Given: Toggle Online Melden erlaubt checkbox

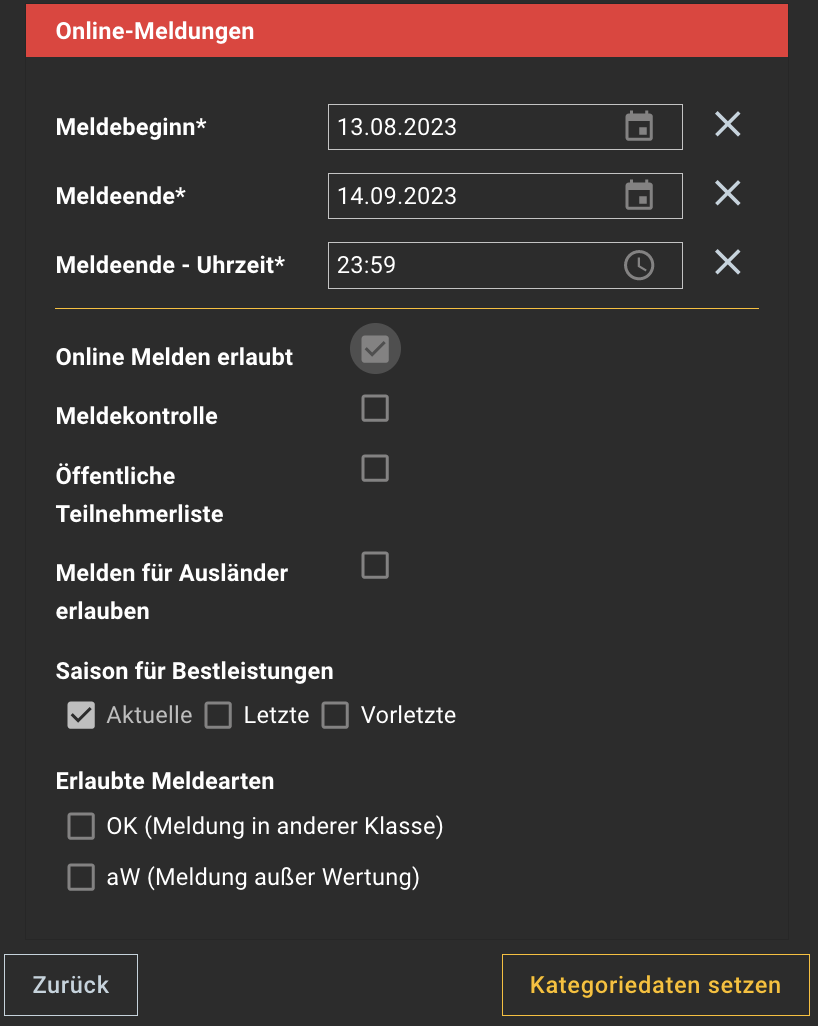Looking at the screenshot, I should (375, 349).
